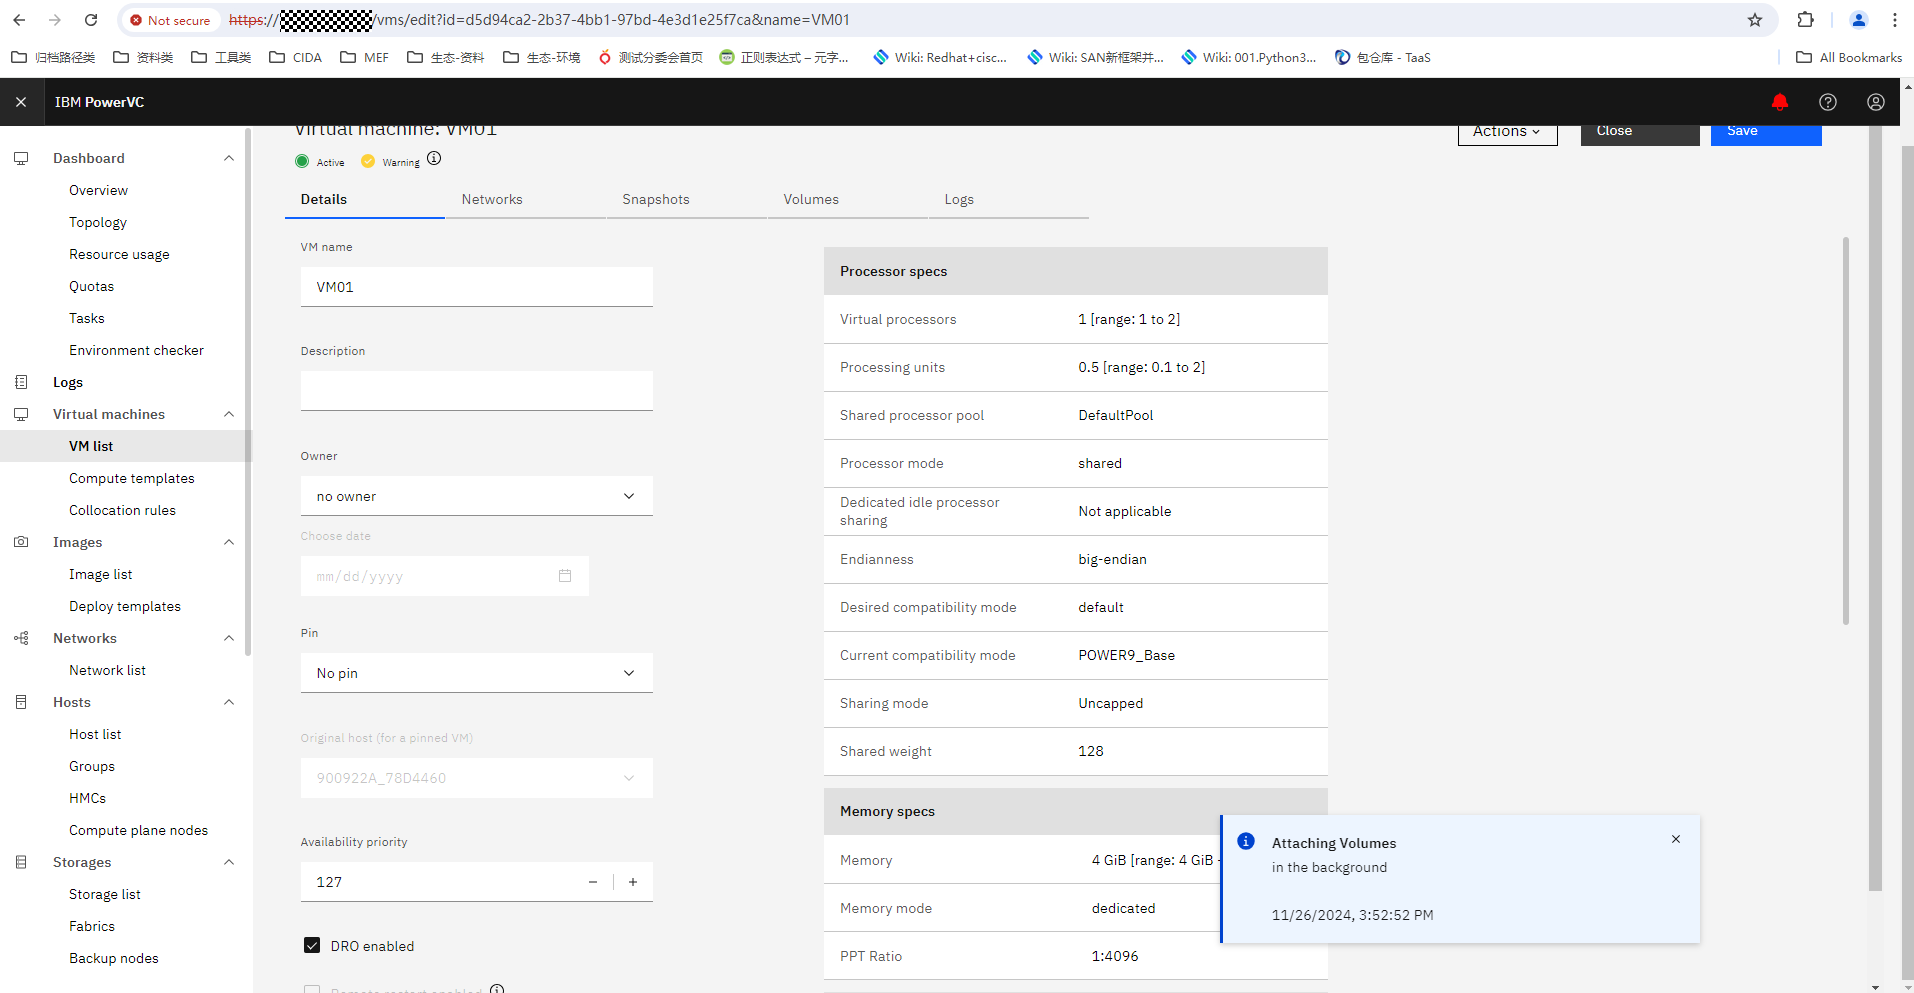
Task: Click the Hosts sidebar icon
Action: tap(21, 702)
